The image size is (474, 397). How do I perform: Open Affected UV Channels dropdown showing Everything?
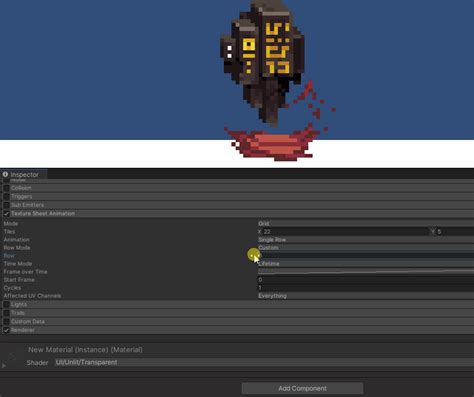[366, 296]
